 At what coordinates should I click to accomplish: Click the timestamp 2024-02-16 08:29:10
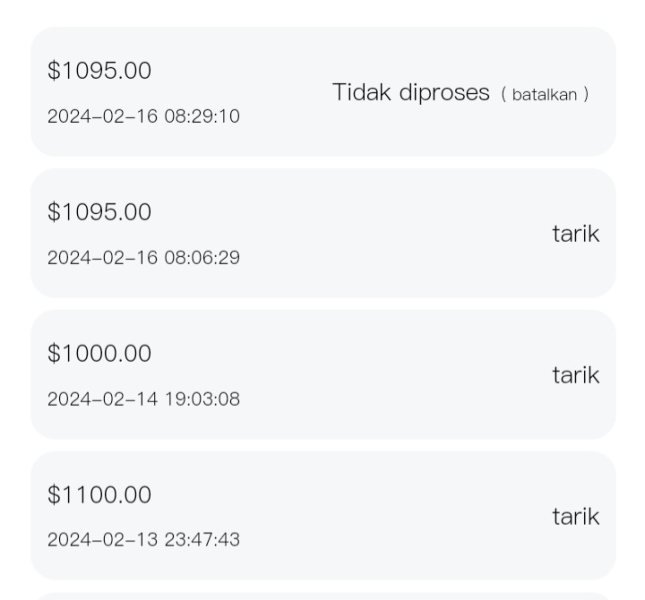(143, 116)
